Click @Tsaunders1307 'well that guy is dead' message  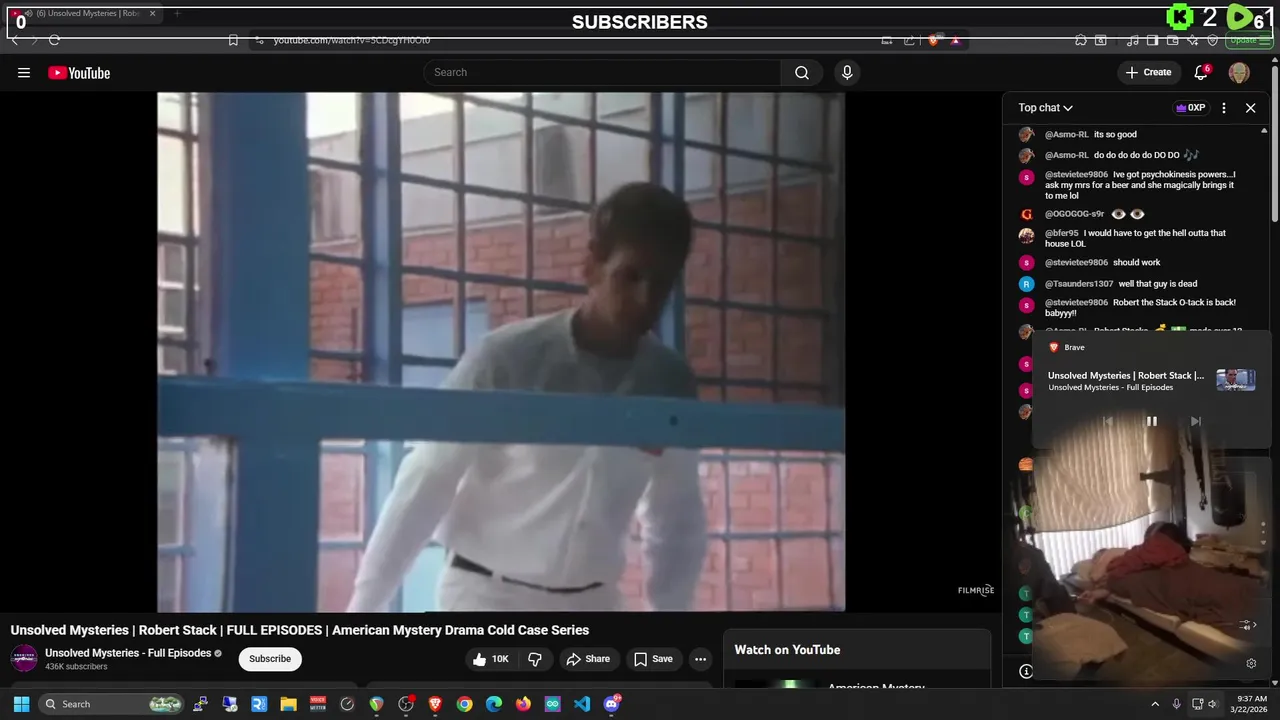coord(1121,284)
